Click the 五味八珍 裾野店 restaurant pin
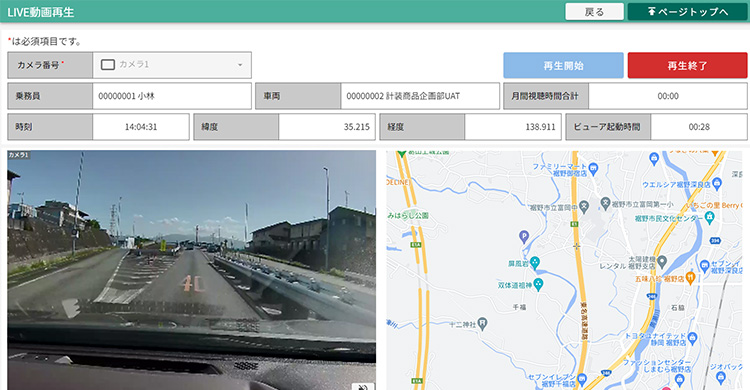The image size is (750, 390). pos(690,277)
